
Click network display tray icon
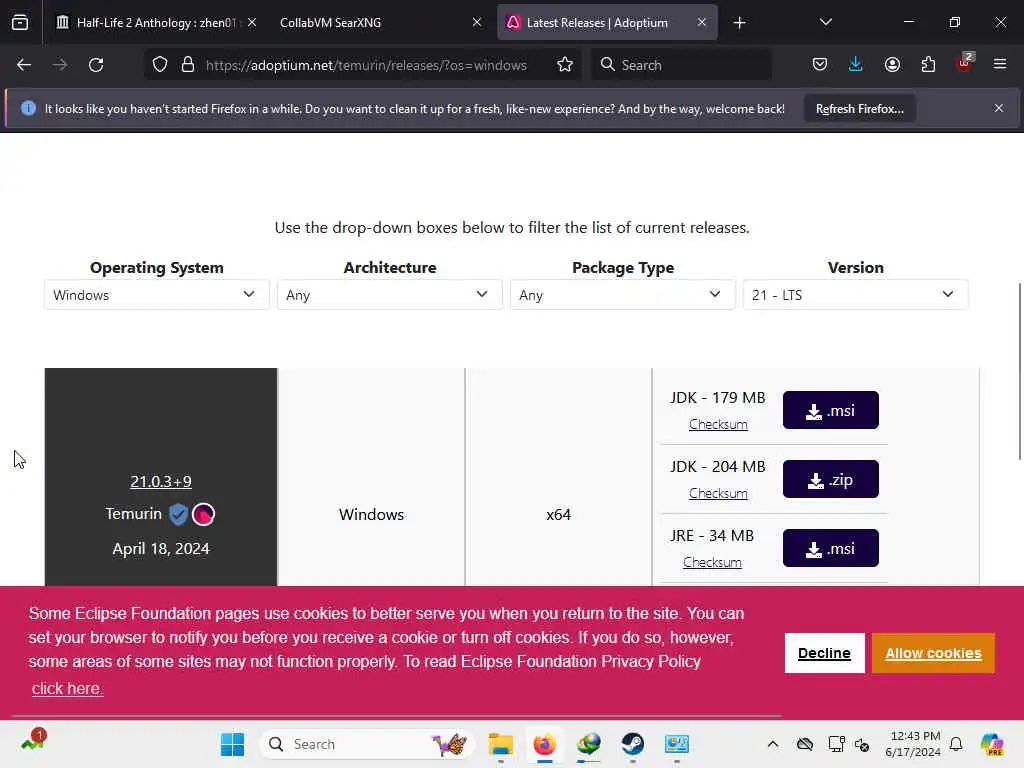[836, 744]
